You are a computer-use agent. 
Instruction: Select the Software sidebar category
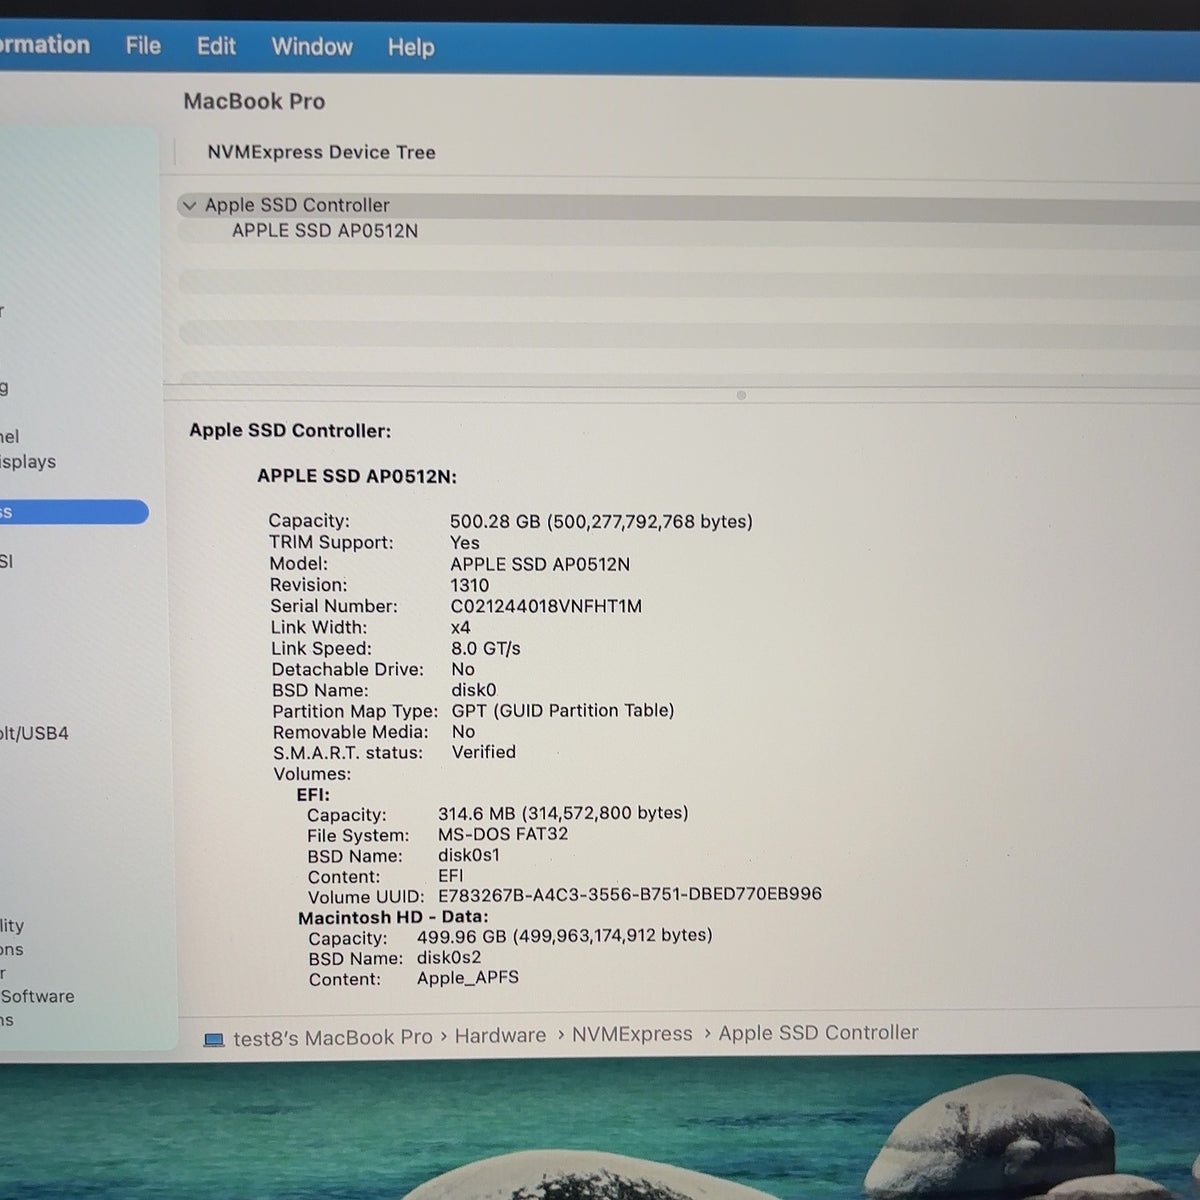click(x=38, y=996)
